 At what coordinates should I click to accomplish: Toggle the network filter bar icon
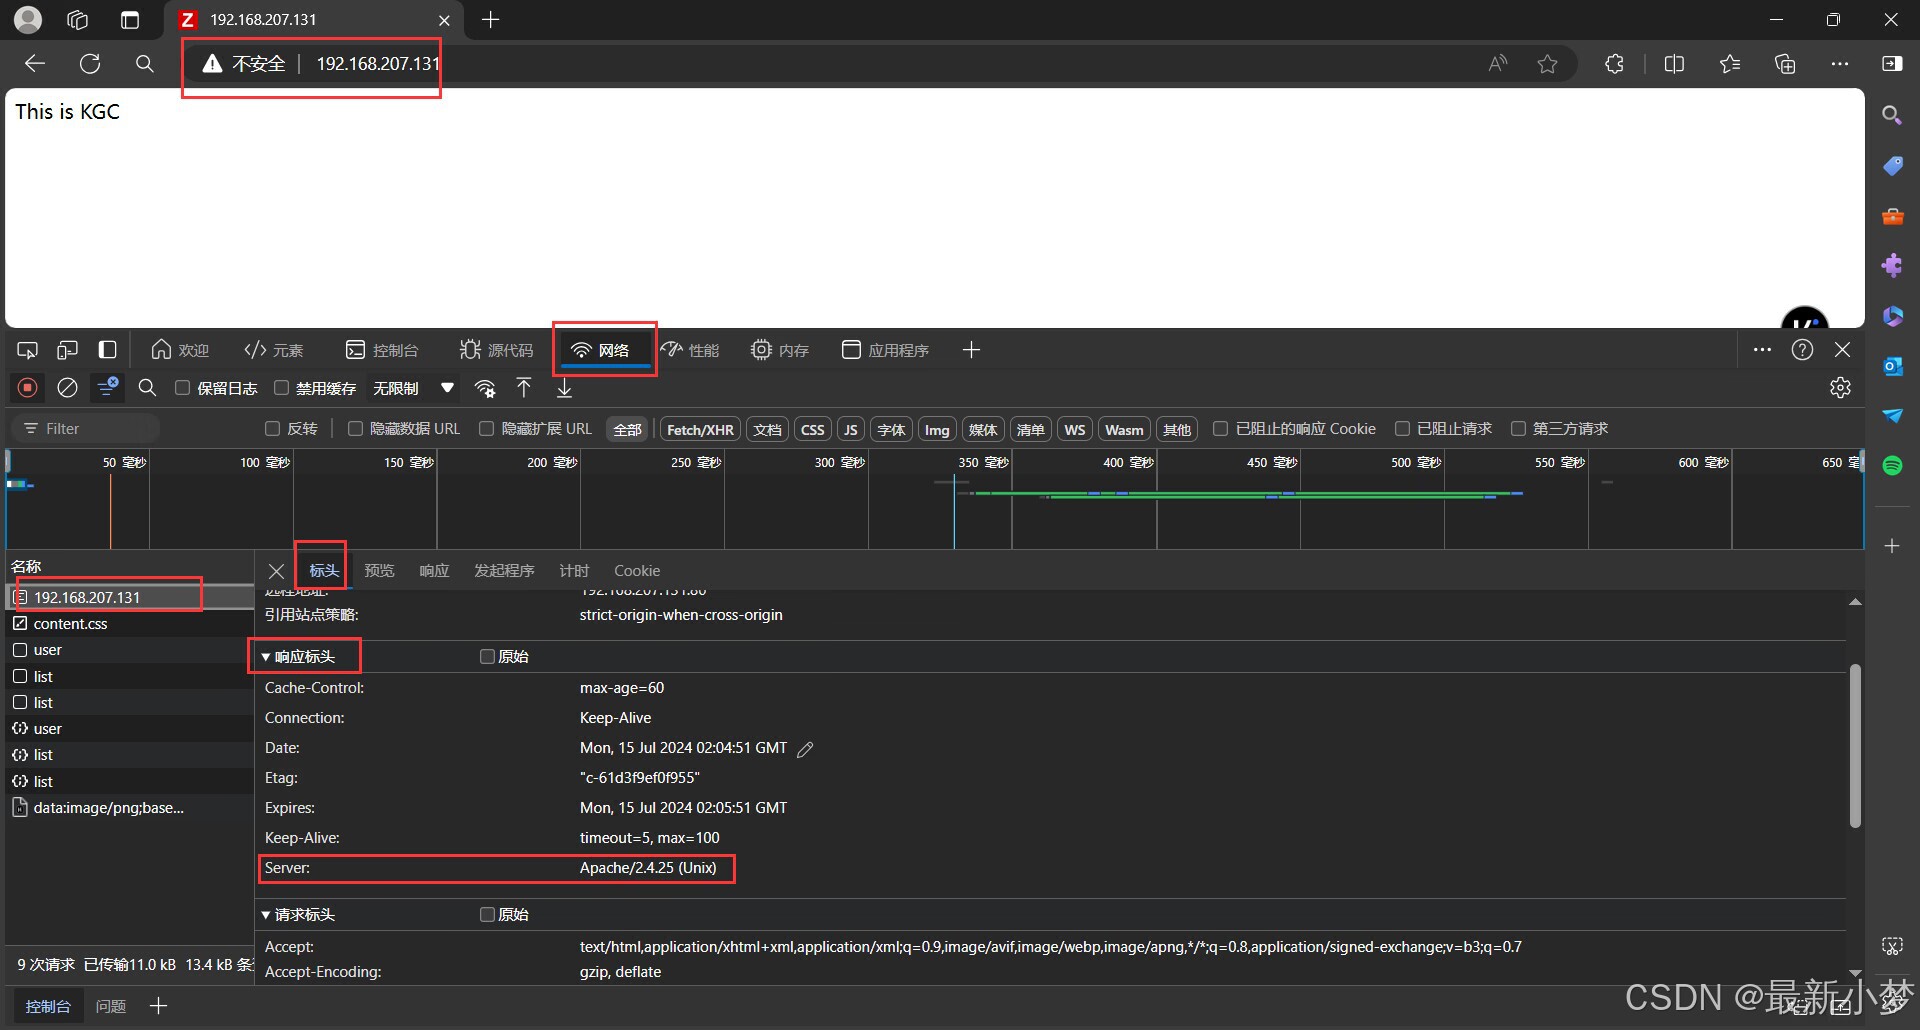point(107,388)
